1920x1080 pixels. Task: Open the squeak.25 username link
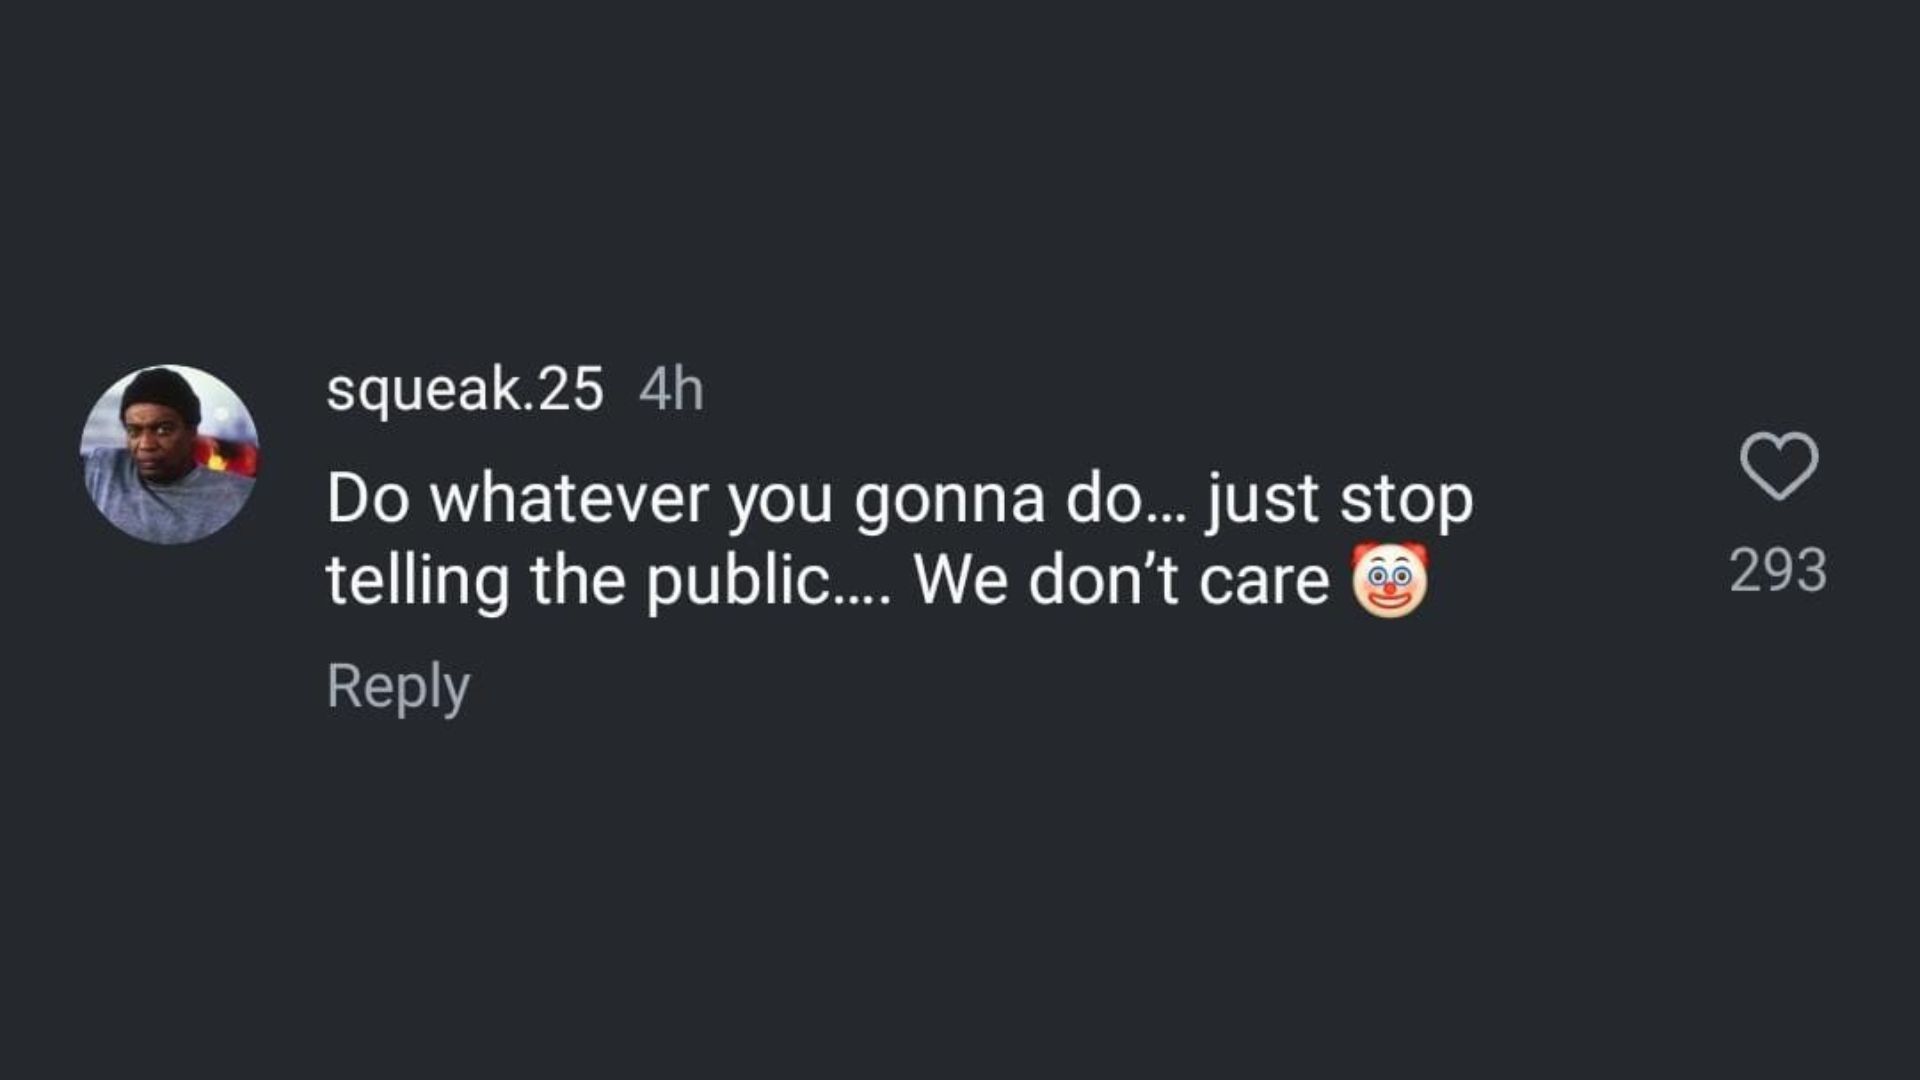[465, 389]
